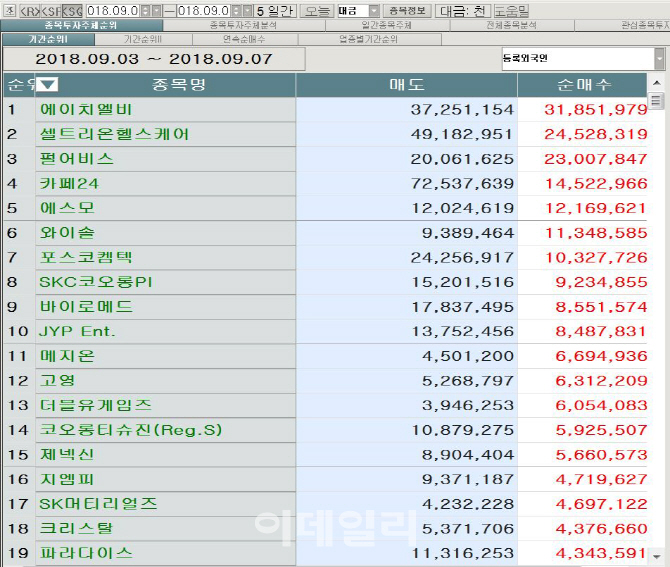Click sell value 4,501,200
This screenshot has height=567, width=670.
[468, 356]
